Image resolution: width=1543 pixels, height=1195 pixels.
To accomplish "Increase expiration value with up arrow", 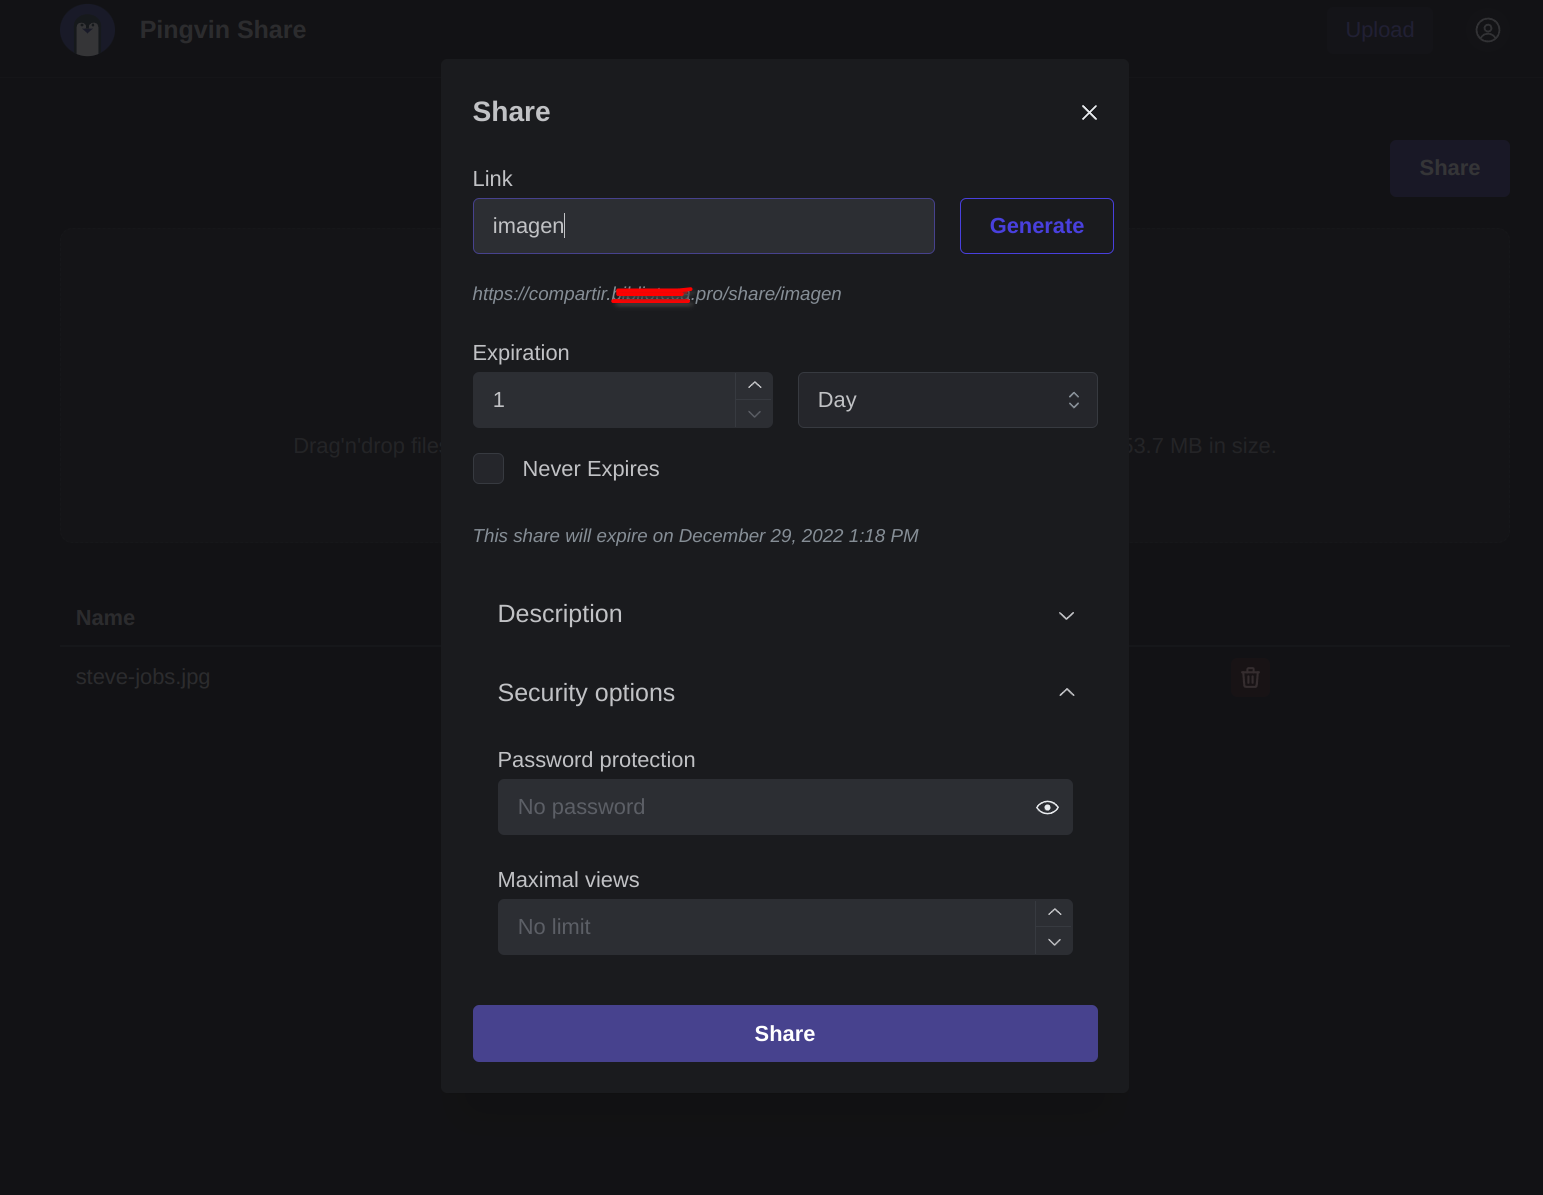I will 755,386.
